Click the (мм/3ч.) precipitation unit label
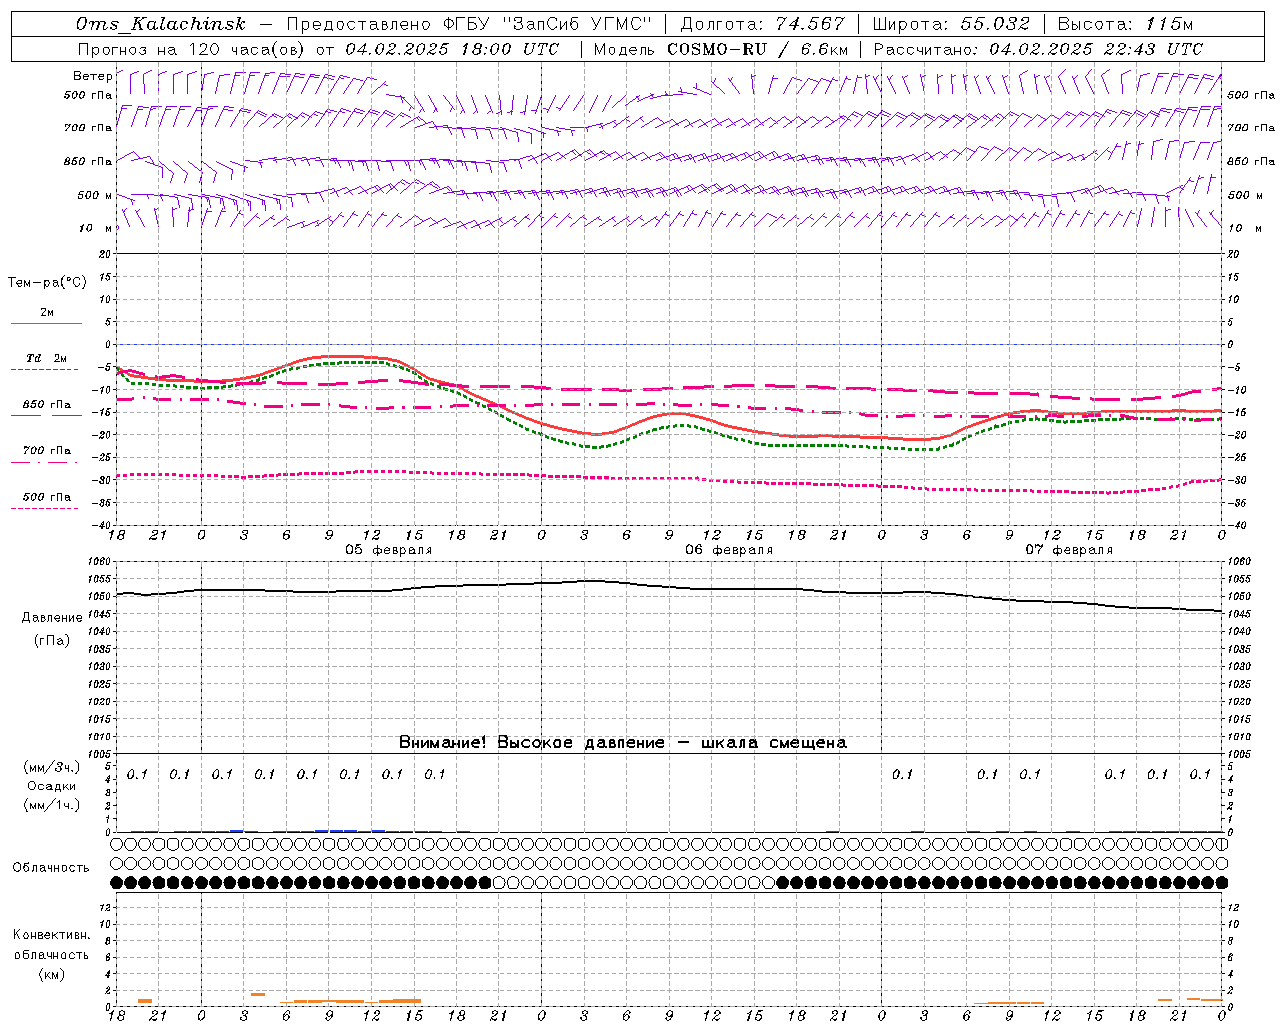This screenshot has height=1024, width=1280. tap(51, 767)
